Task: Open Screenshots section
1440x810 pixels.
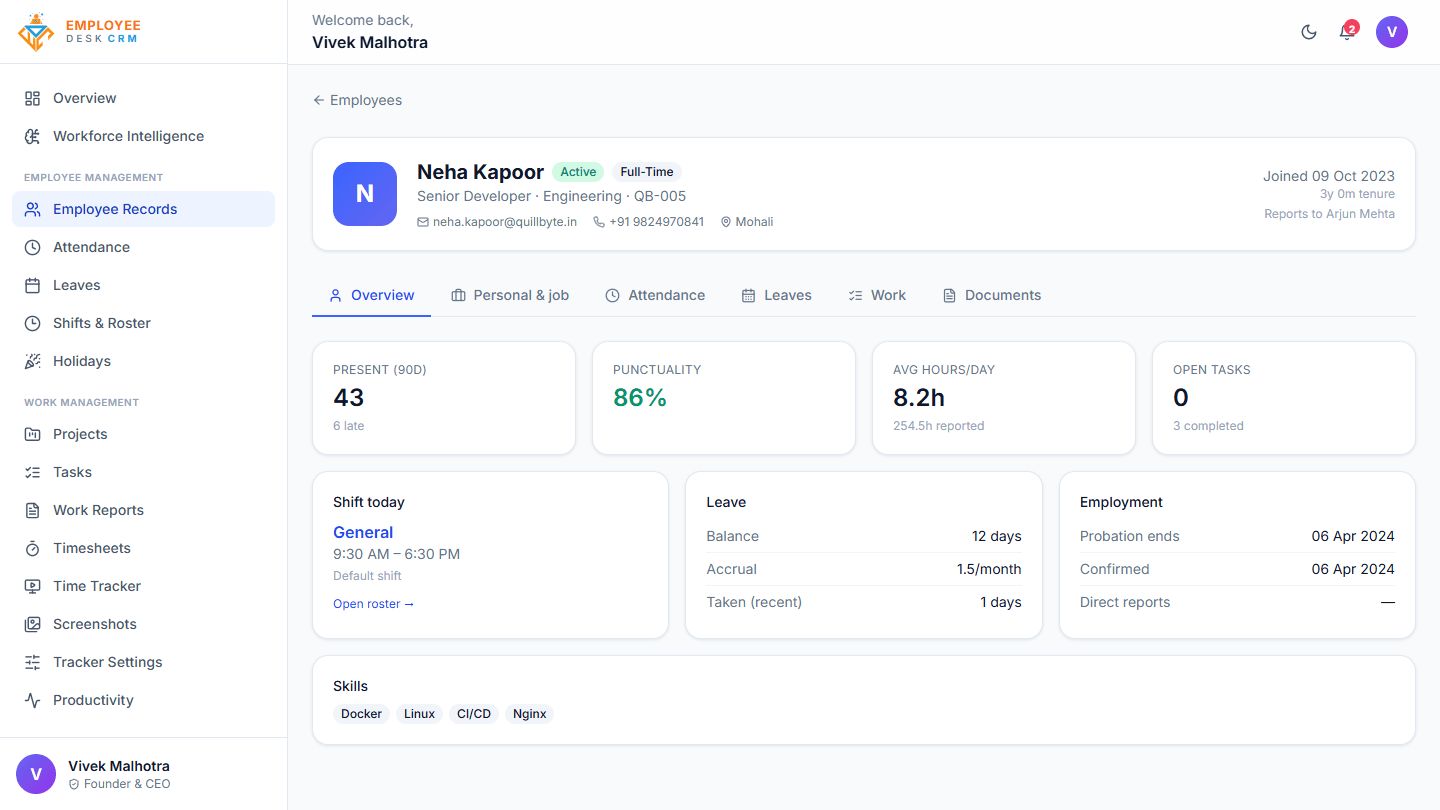Action: click(143, 624)
